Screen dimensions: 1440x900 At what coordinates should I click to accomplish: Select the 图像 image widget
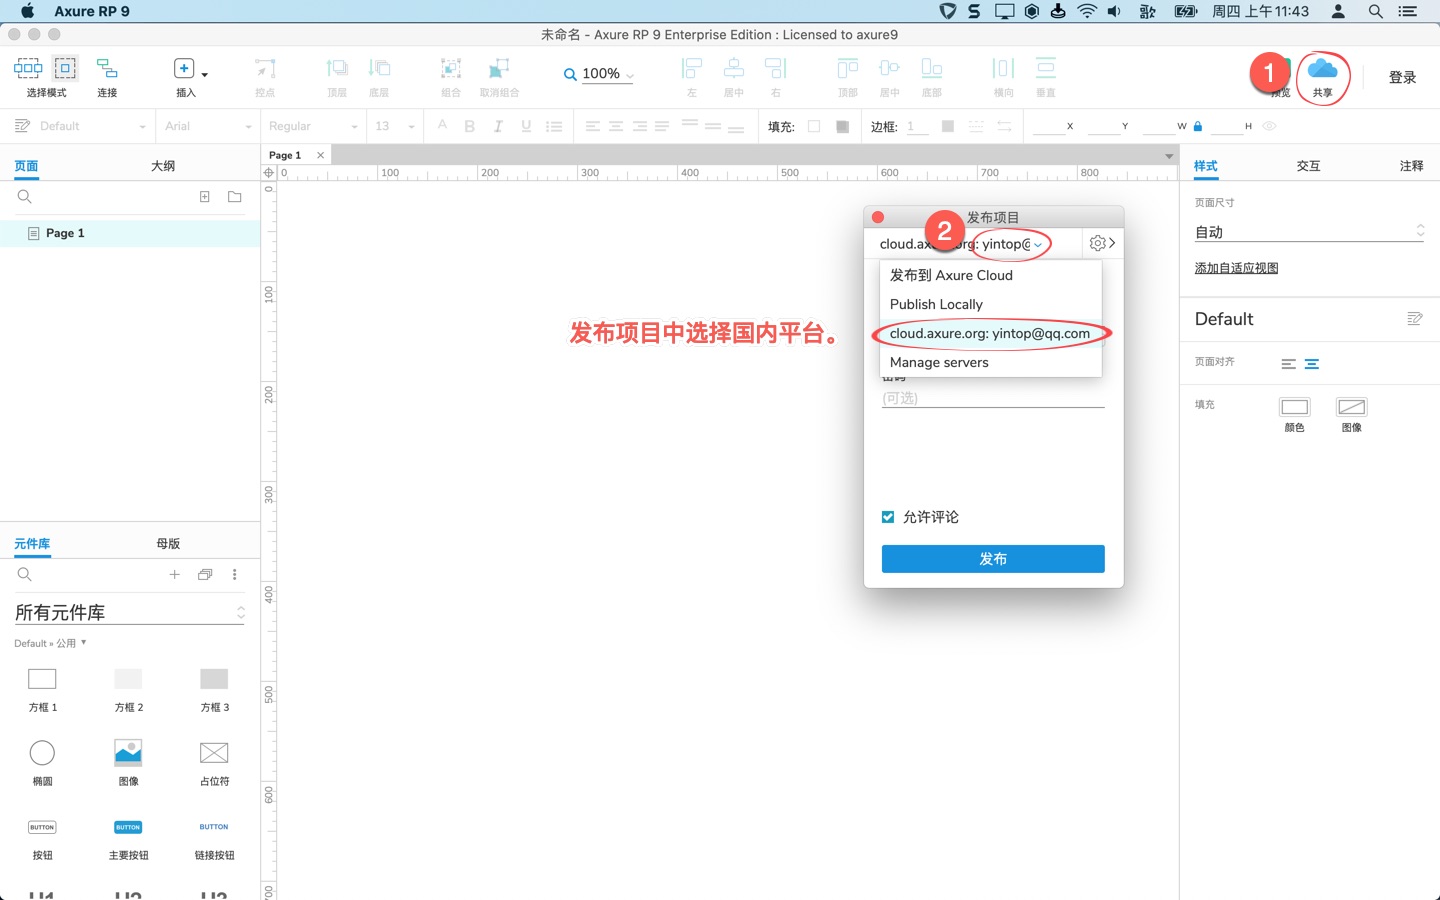(128, 763)
